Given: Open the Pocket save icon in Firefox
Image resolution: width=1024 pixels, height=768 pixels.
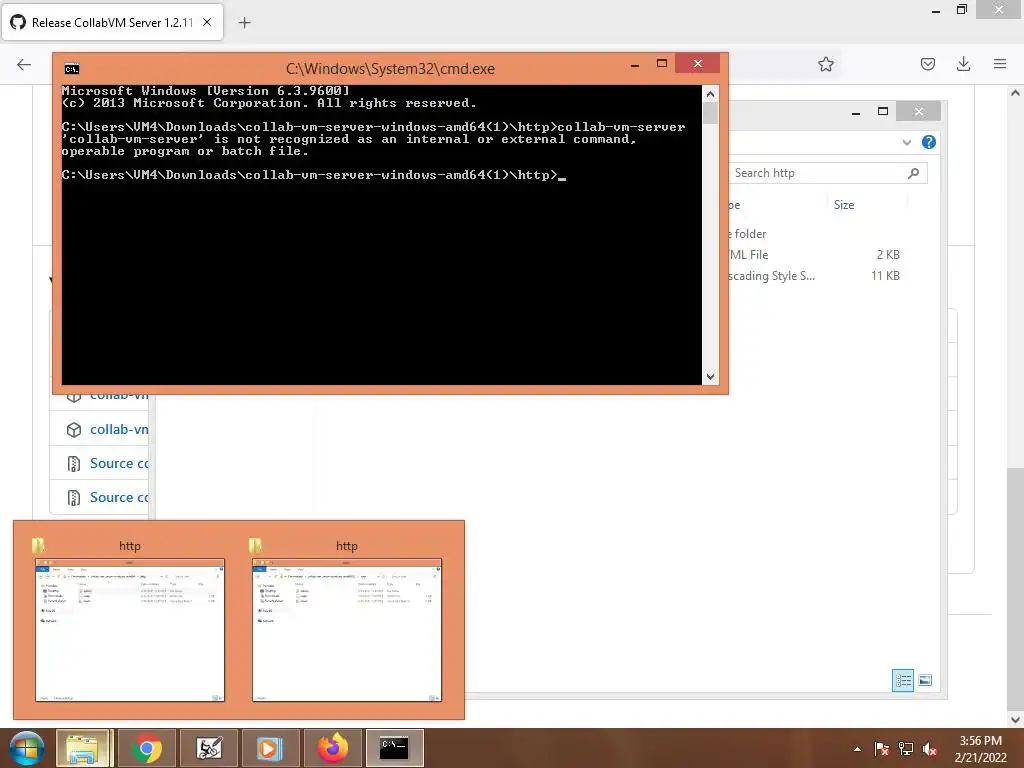Looking at the screenshot, I should pyautogui.click(x=927, y=64).
